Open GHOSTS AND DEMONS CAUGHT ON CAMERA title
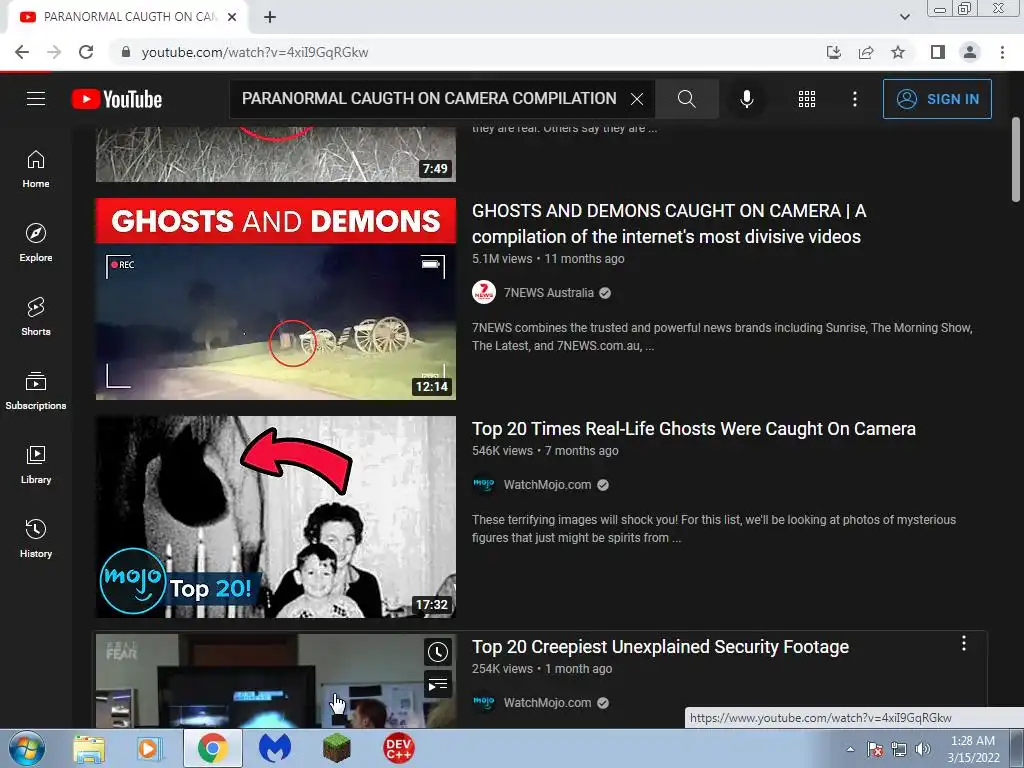 pyautogui.click(x=669, y=223)
